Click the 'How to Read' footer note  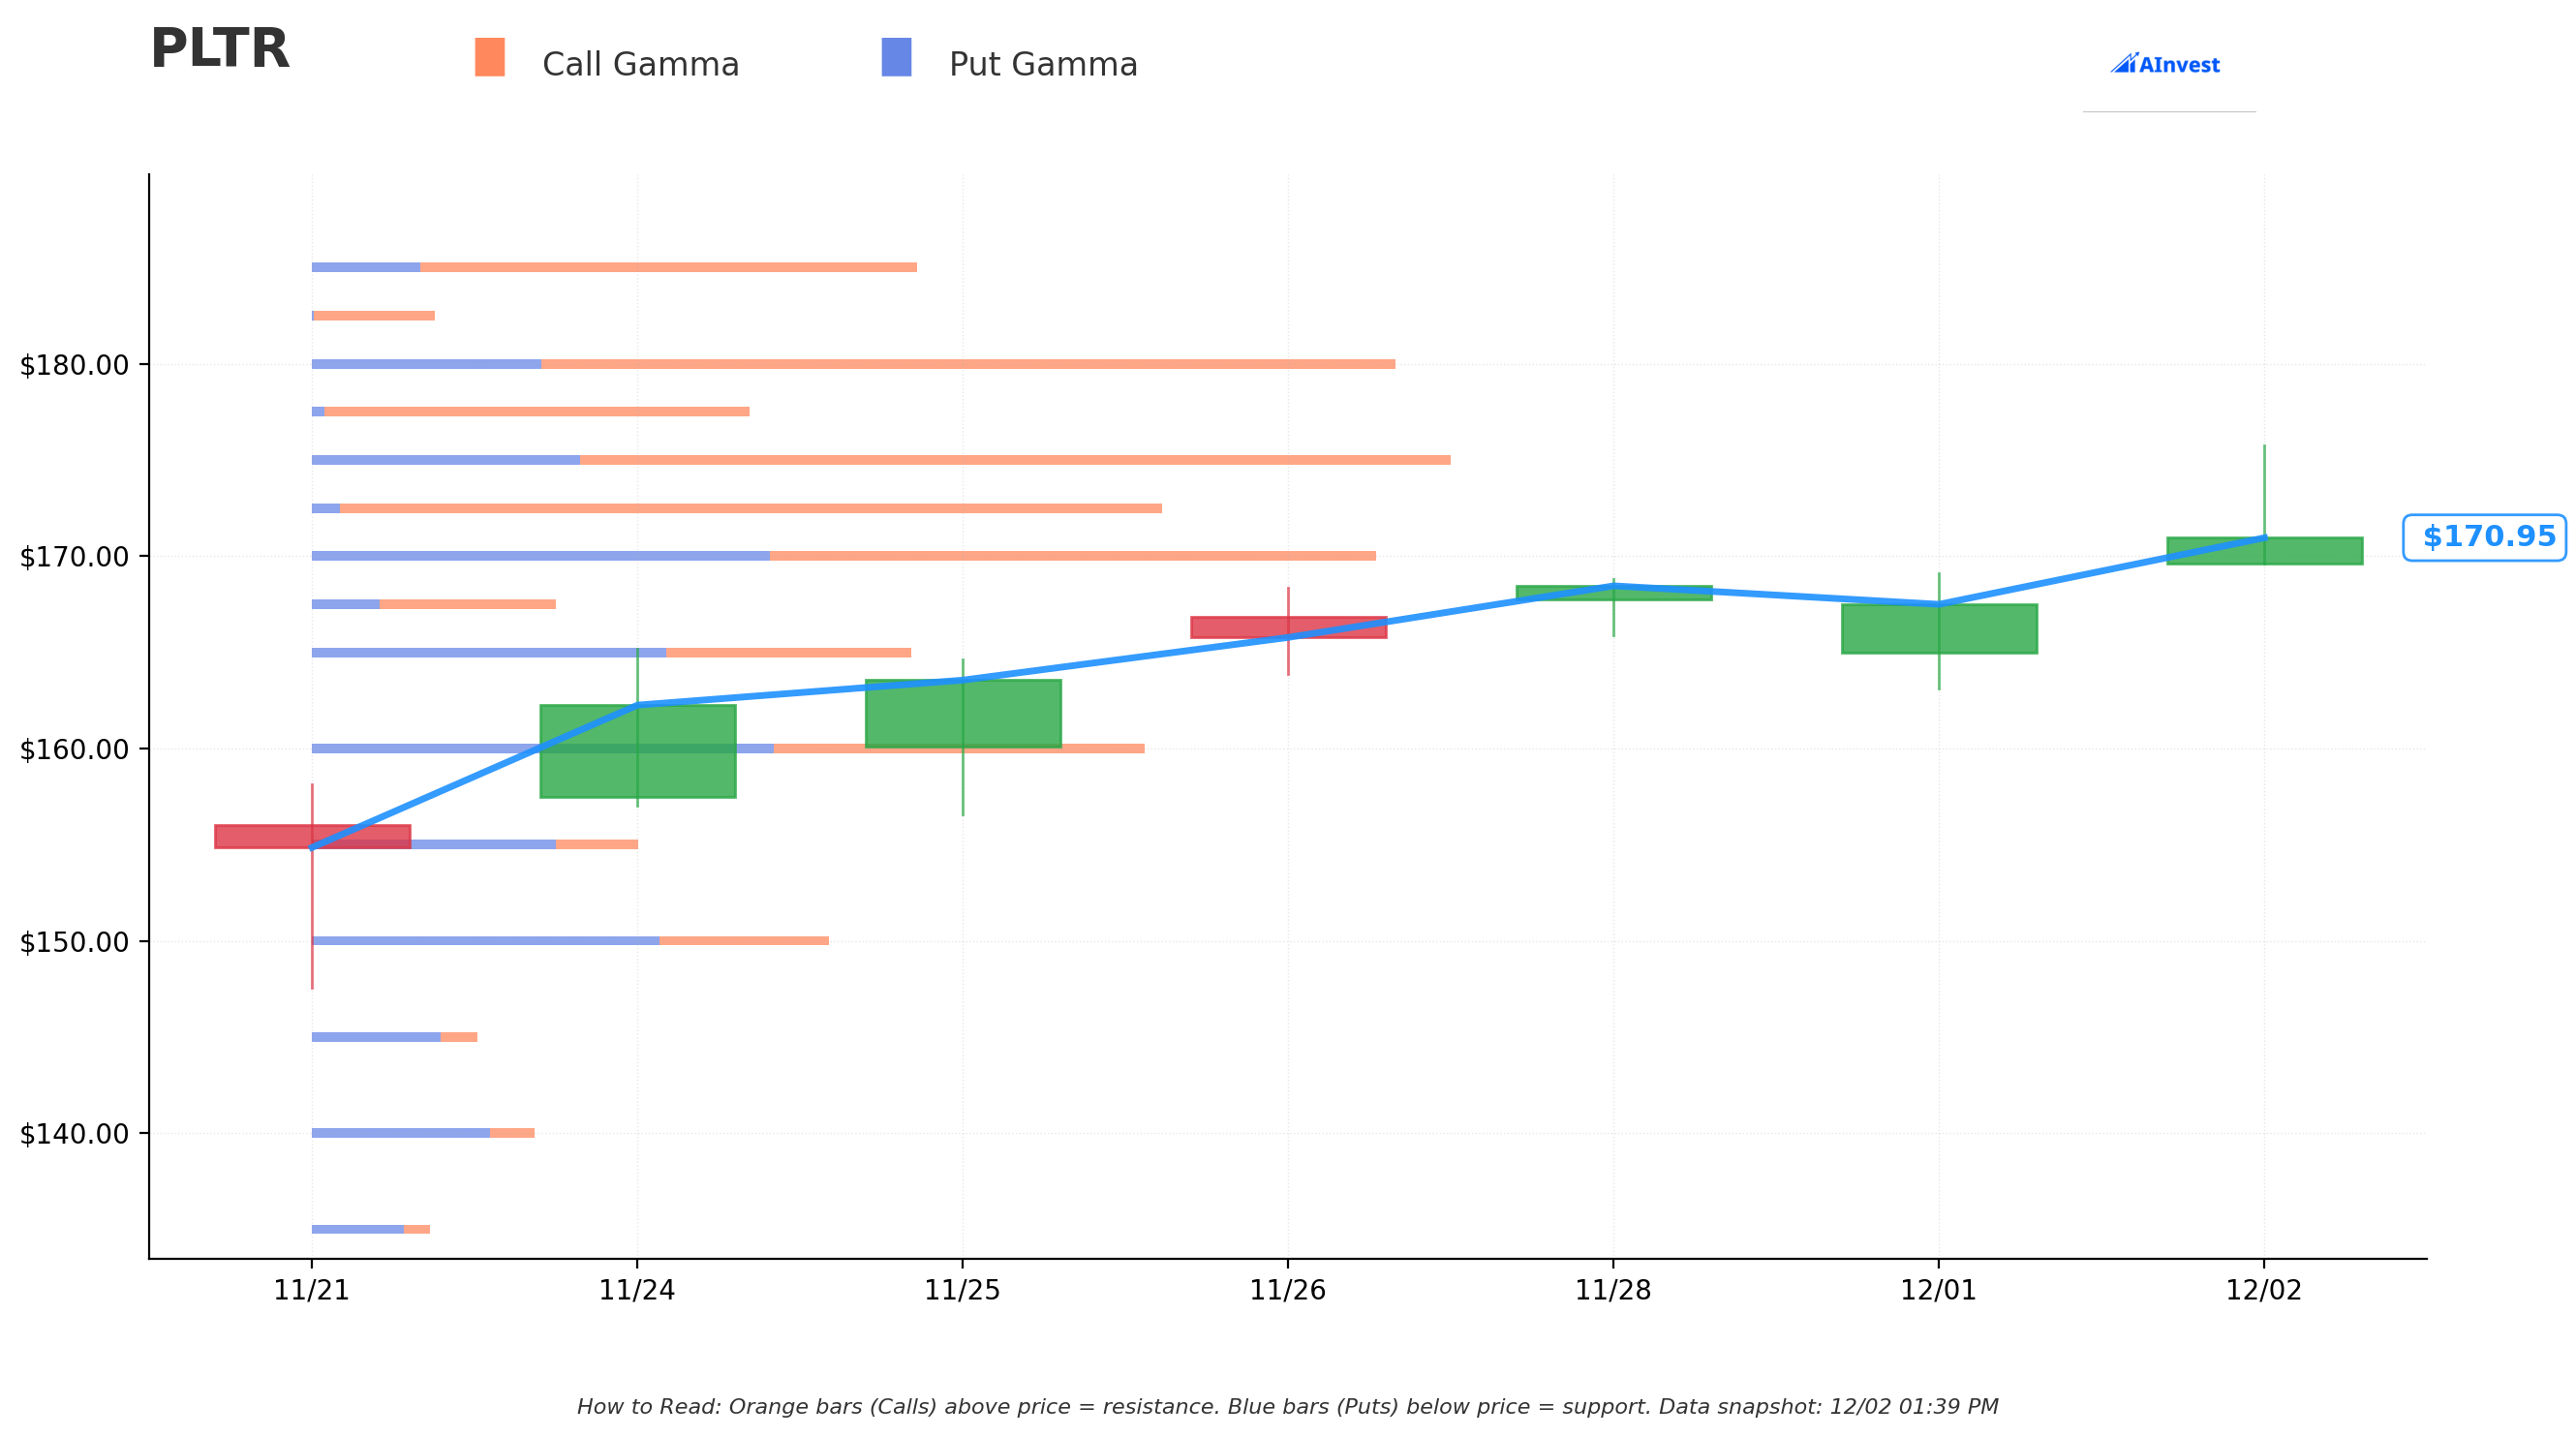pos(1288,1408)
